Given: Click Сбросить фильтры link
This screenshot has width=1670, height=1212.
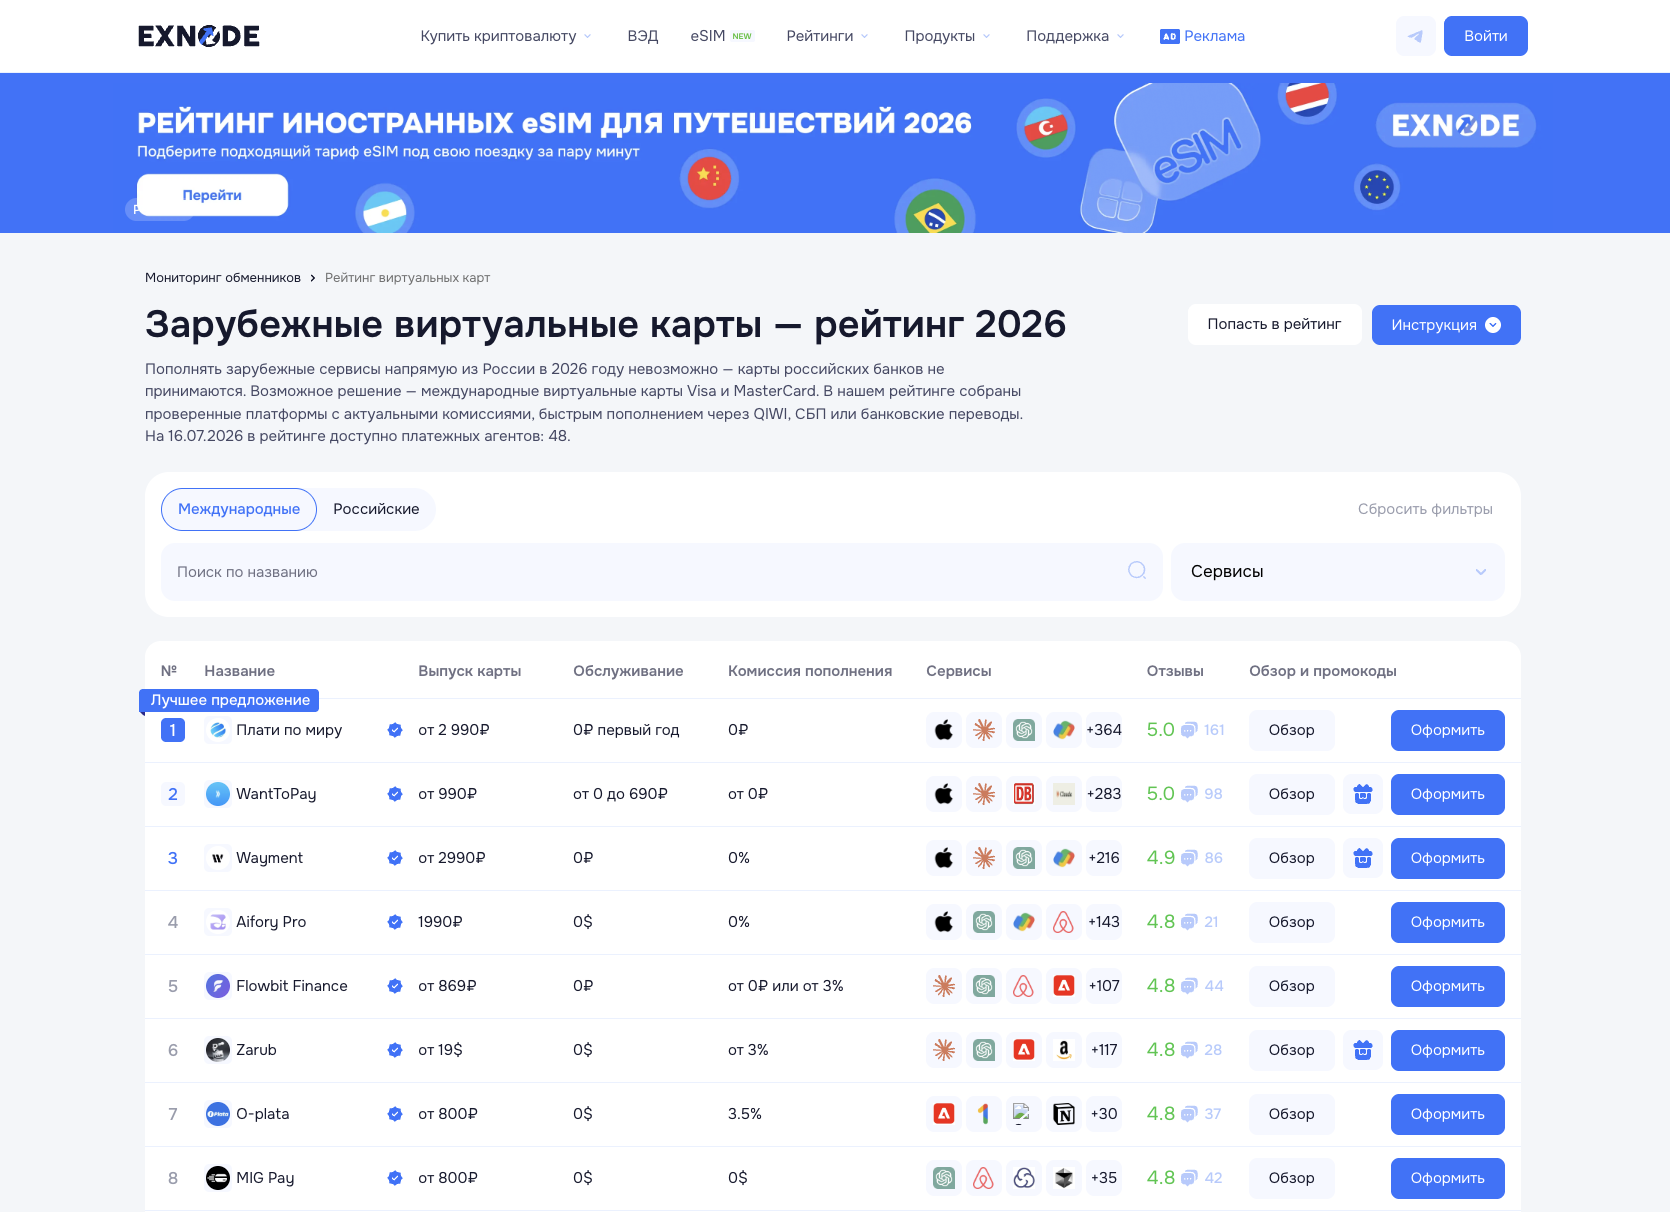Looking at the screenshot, I should coord(1425,509).
